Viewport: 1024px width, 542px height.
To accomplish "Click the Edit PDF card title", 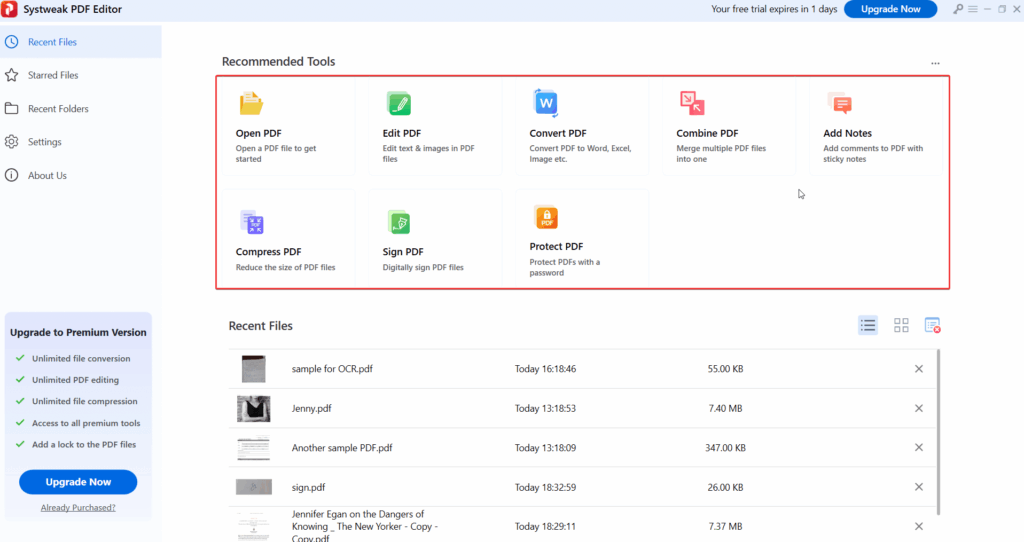I will 402,133.
